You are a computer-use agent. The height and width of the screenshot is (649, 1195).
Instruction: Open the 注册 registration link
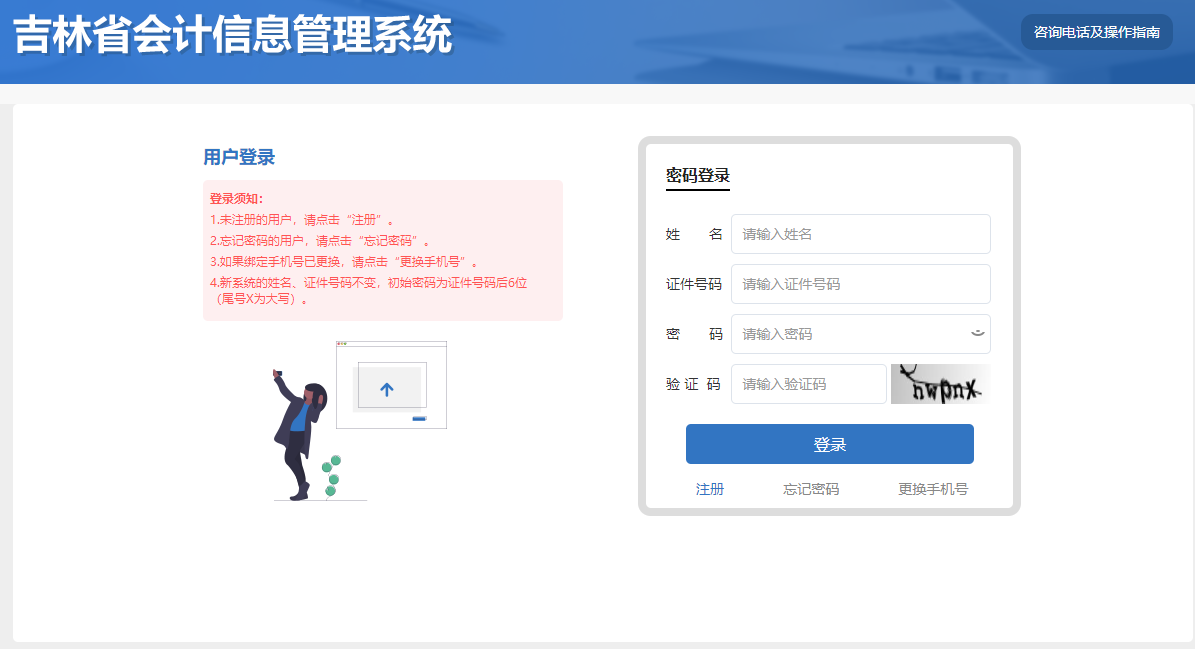[710, 488]
